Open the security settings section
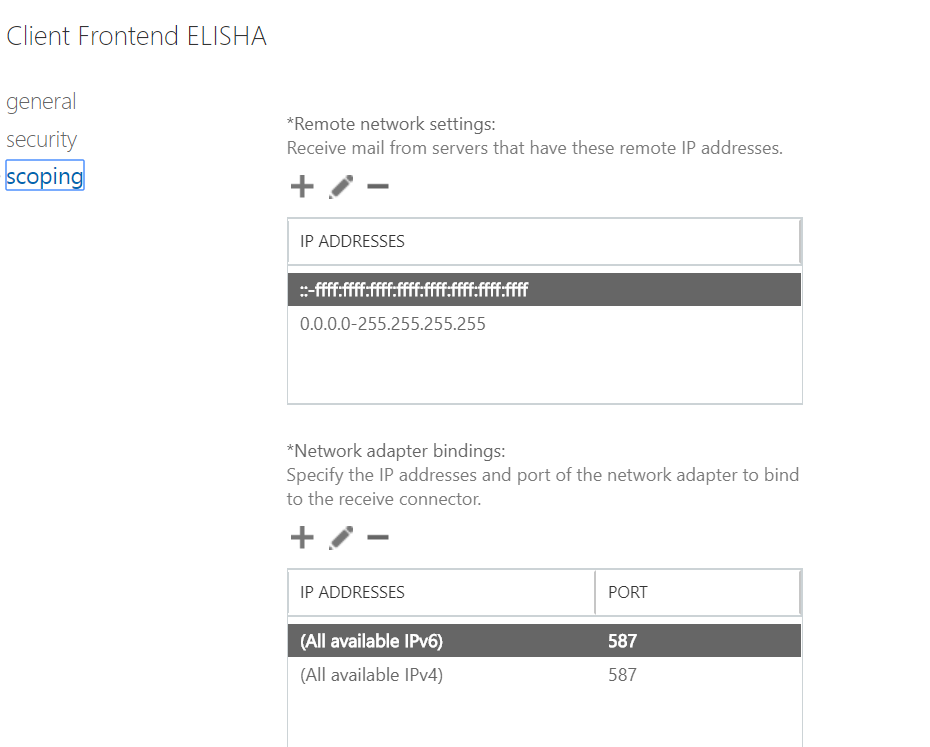This screenshot has height=747, width=930. coord(41,139)
